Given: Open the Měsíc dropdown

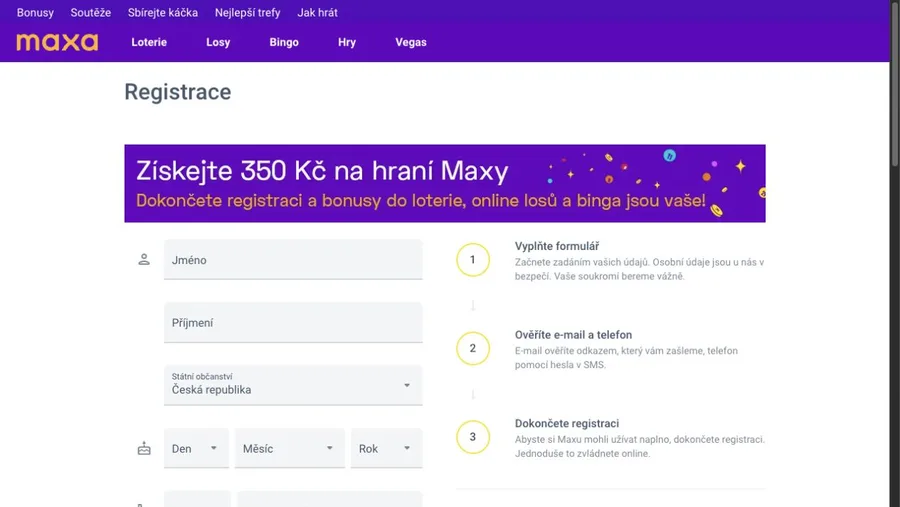Looking at the screenshot, I should (x=290, y=448).
